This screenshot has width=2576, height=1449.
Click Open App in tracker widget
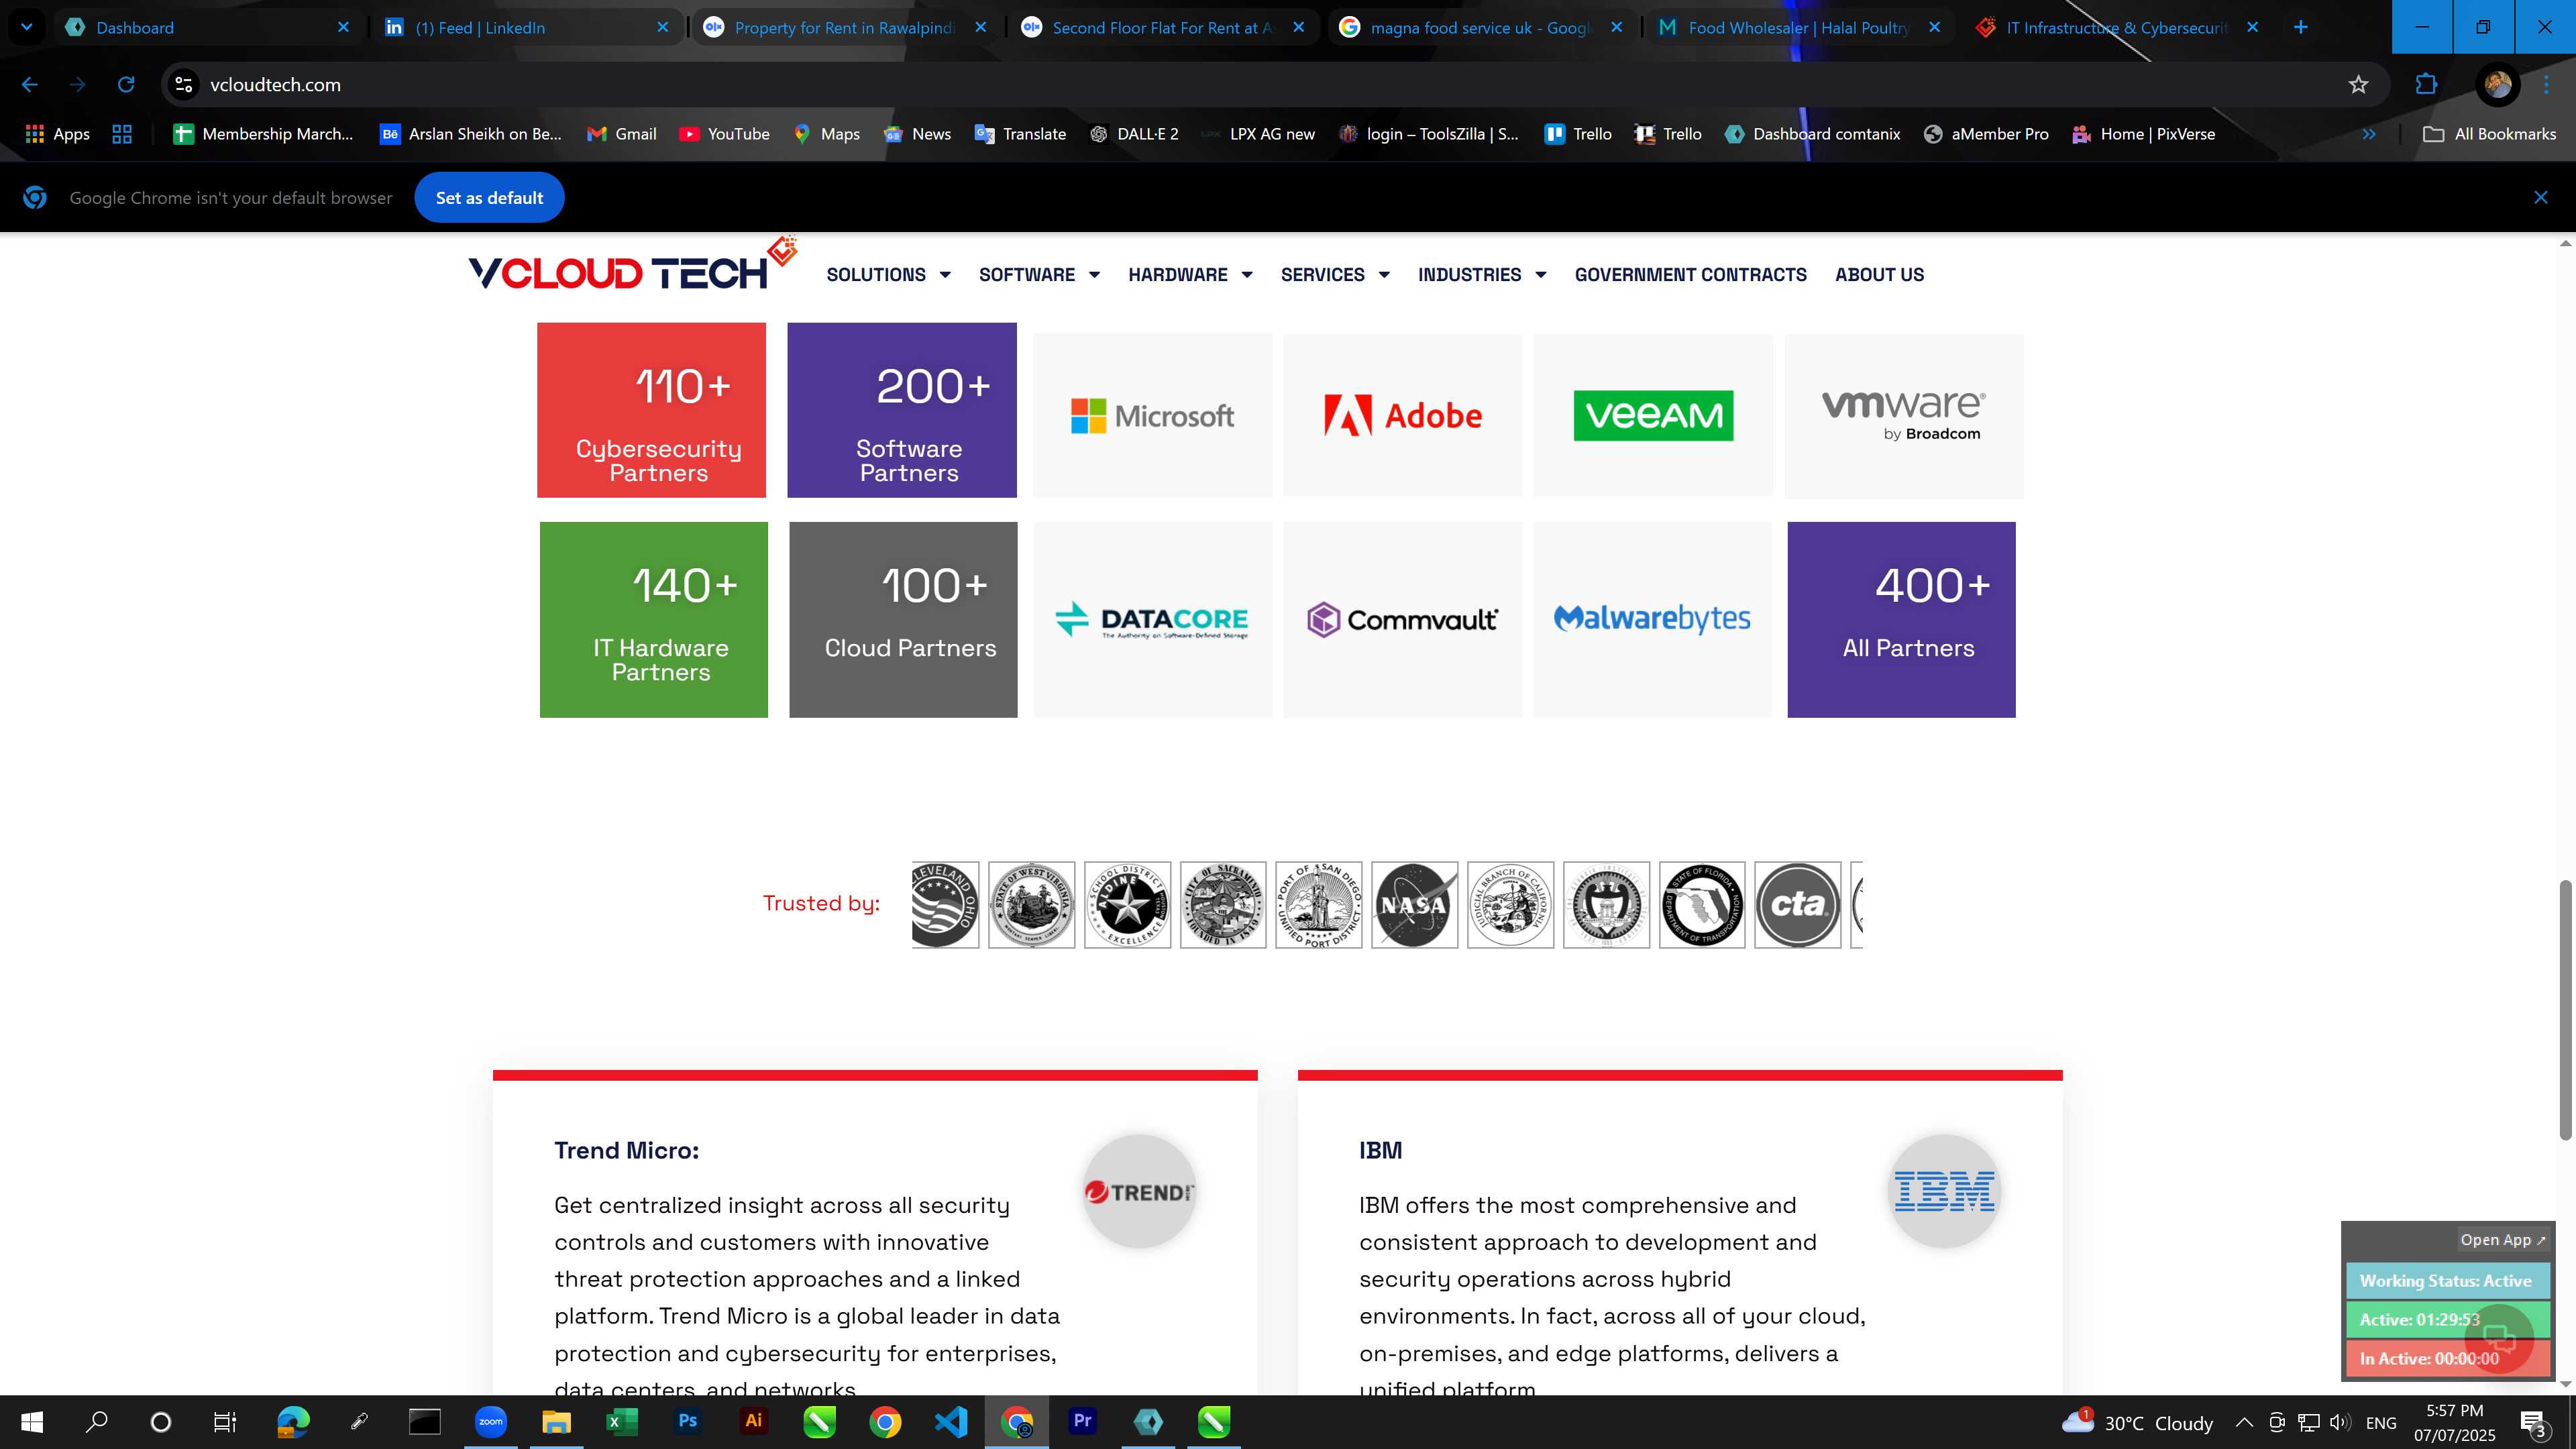coord(2503,1240)
